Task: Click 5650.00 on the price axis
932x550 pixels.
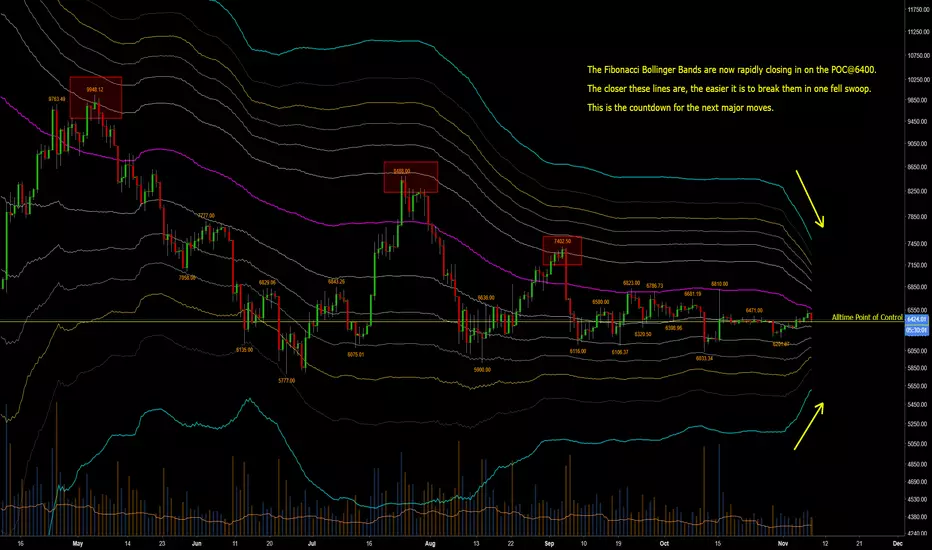Action: [x=918, y=386]
